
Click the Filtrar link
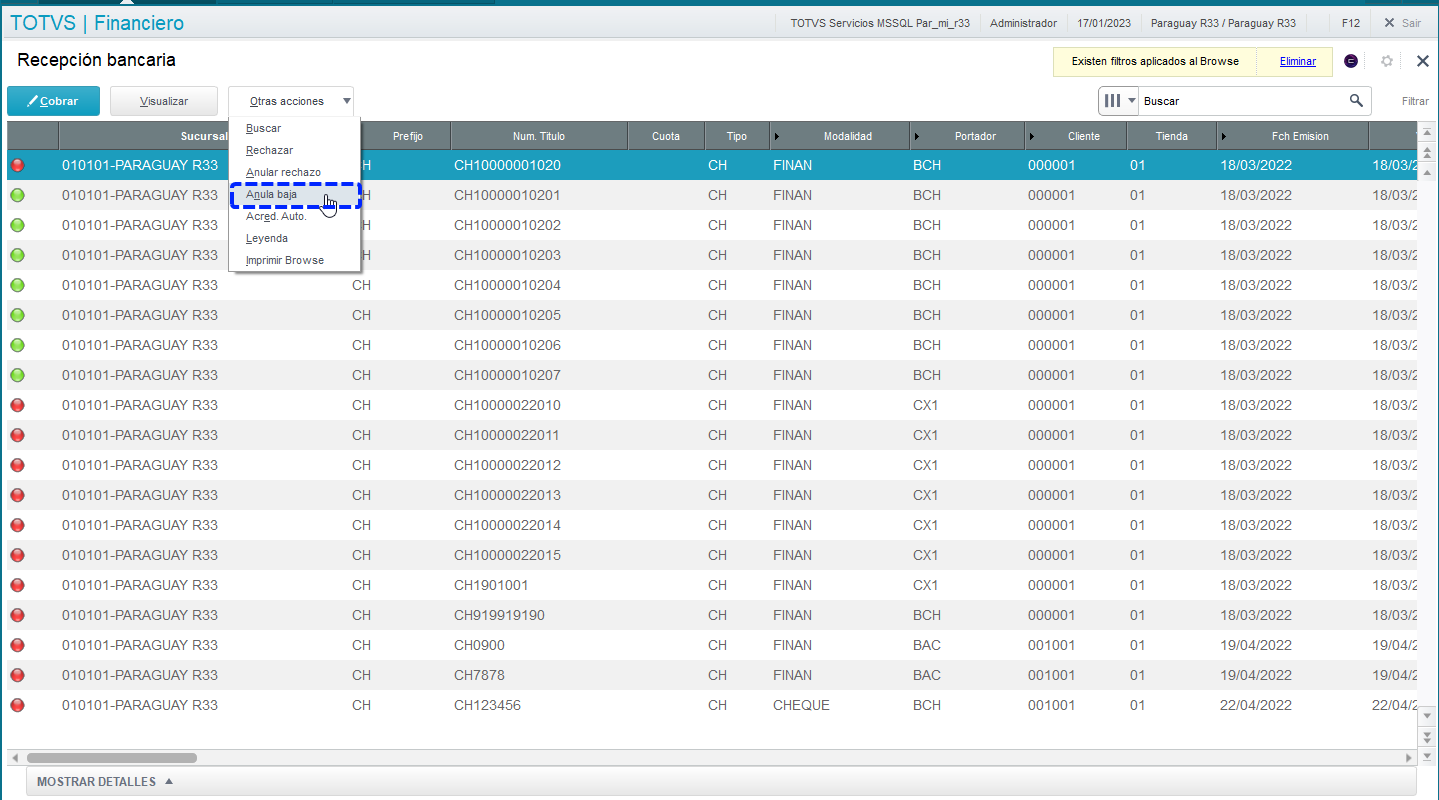point(1414,101)
